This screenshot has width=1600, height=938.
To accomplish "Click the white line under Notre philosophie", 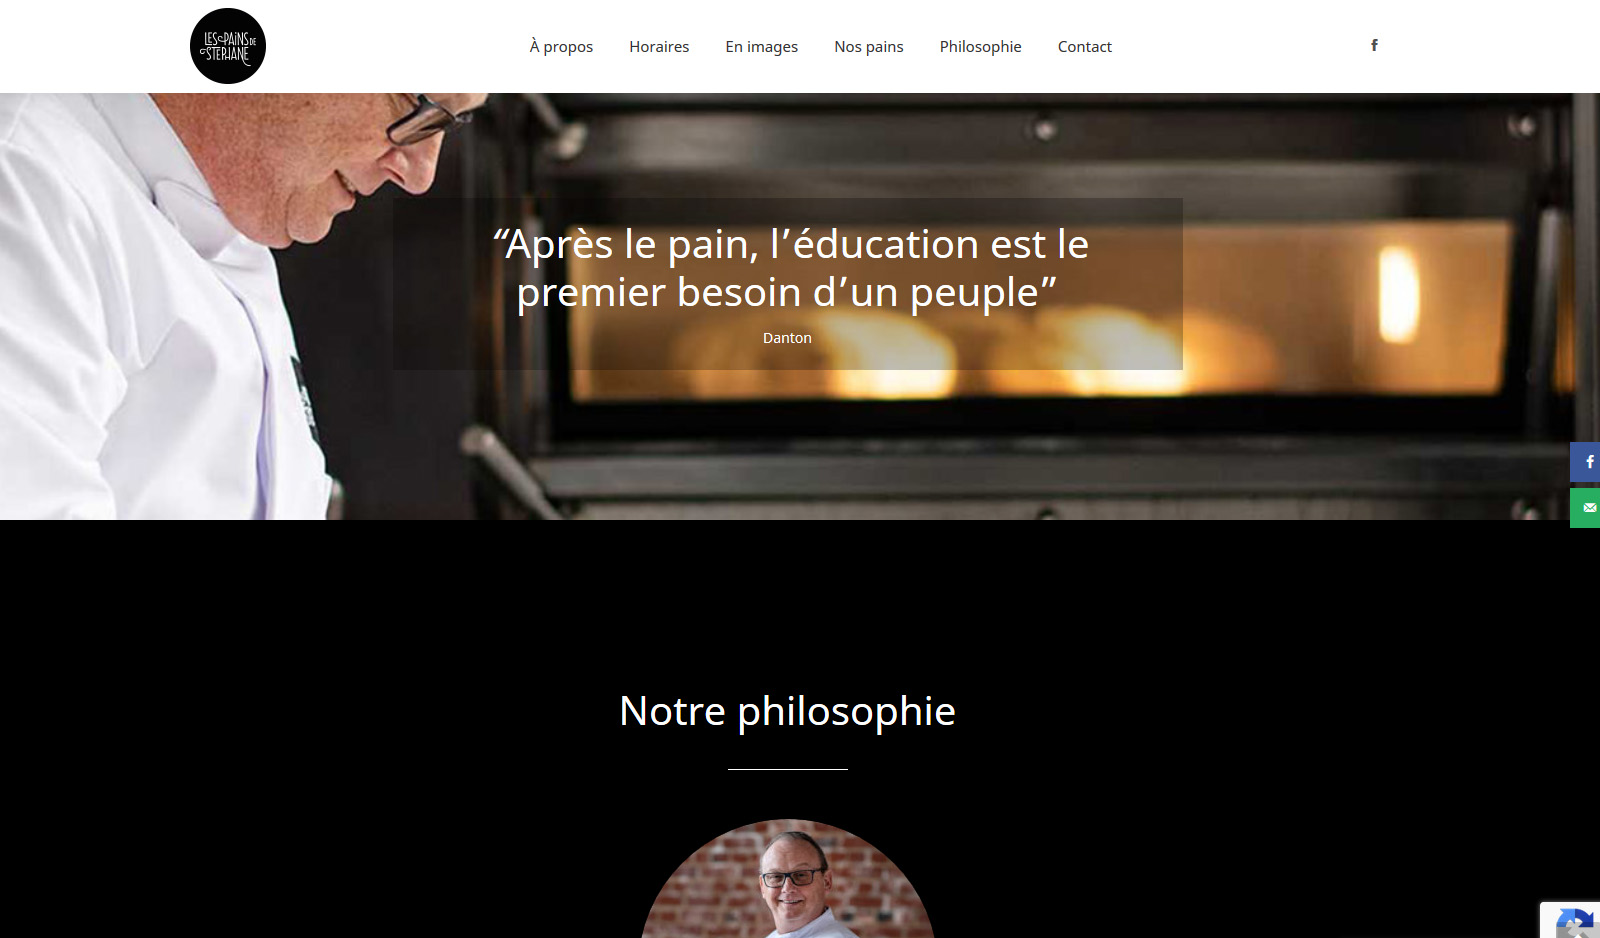I will 788,769.
